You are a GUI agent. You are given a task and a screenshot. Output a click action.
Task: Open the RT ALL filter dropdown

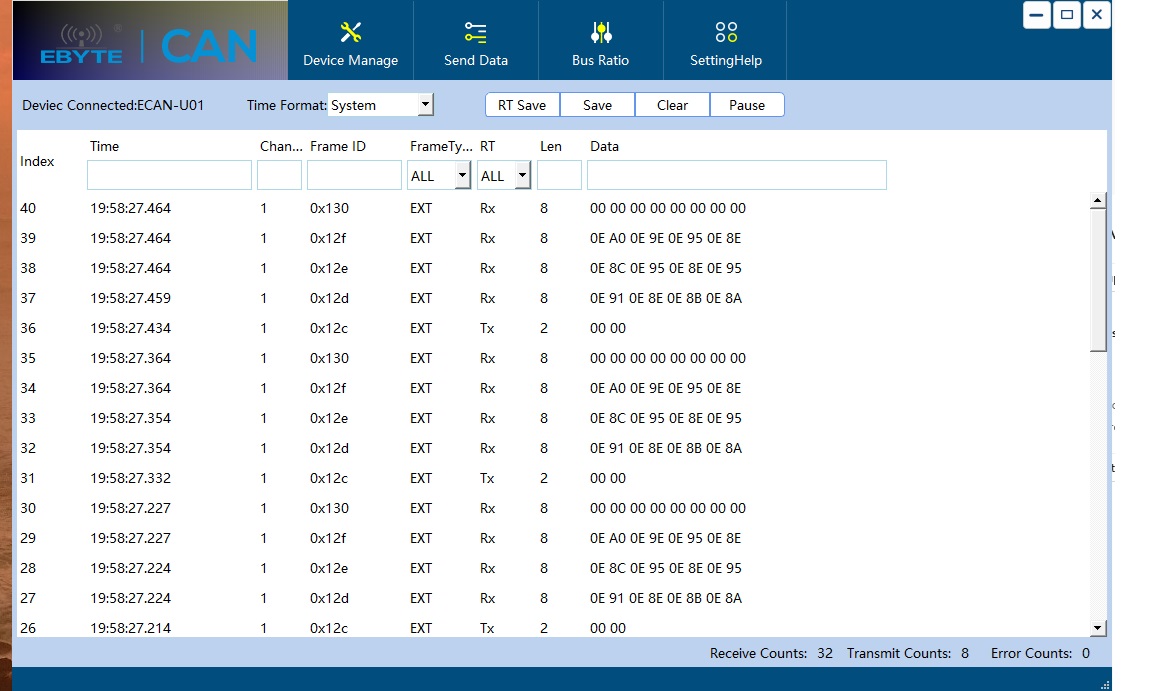point(522,176)
